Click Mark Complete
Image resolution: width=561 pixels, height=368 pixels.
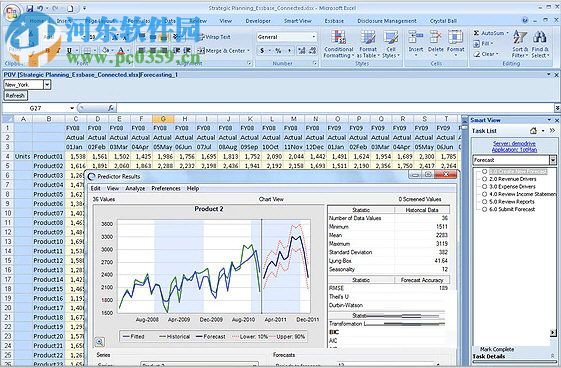tap(497, 349)
